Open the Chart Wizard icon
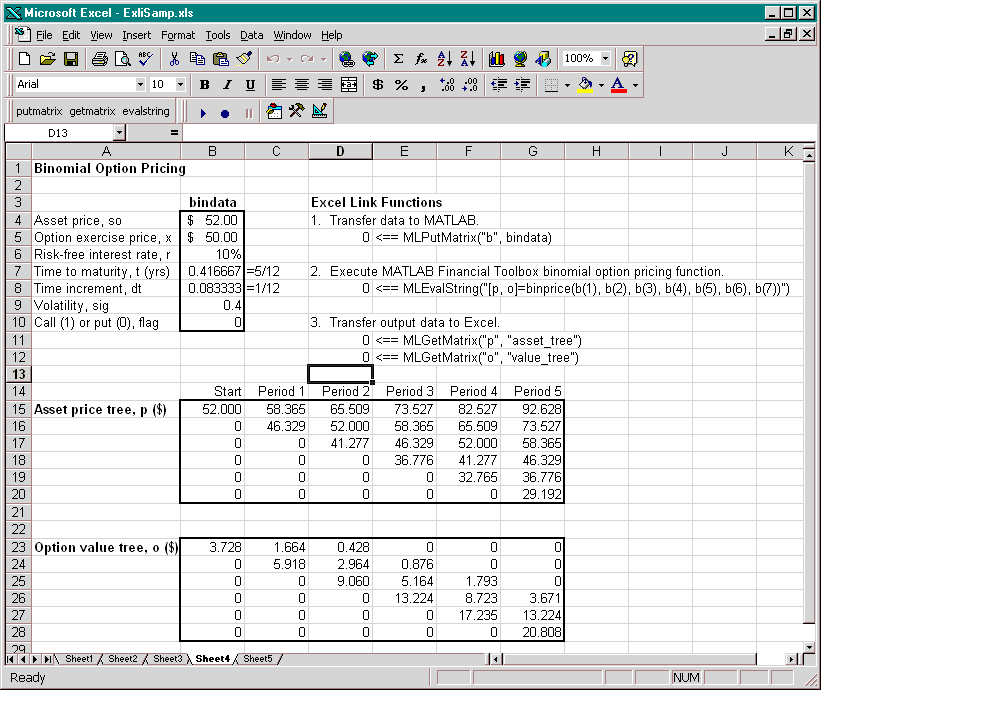This screenshot has width=1002, height=713. click(497, 59)
